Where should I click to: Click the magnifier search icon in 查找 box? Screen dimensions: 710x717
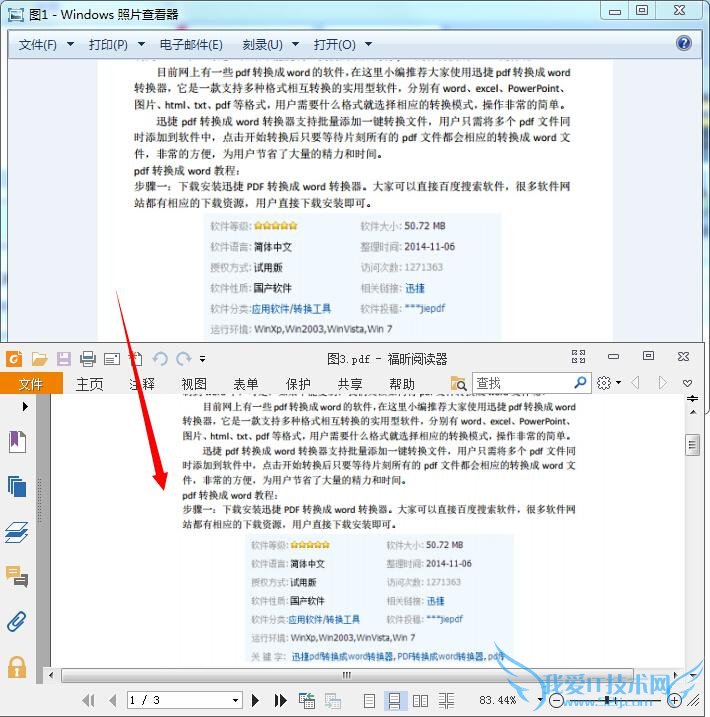(581, 382)
